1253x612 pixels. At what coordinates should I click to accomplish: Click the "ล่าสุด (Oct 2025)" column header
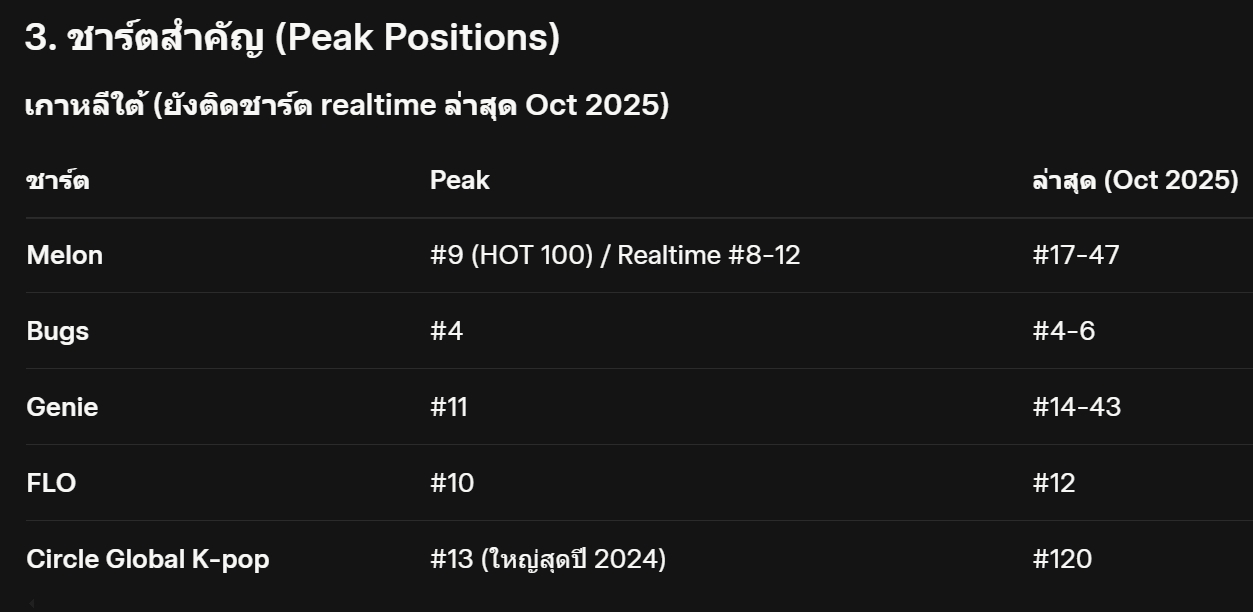(x=1135, y=180)
